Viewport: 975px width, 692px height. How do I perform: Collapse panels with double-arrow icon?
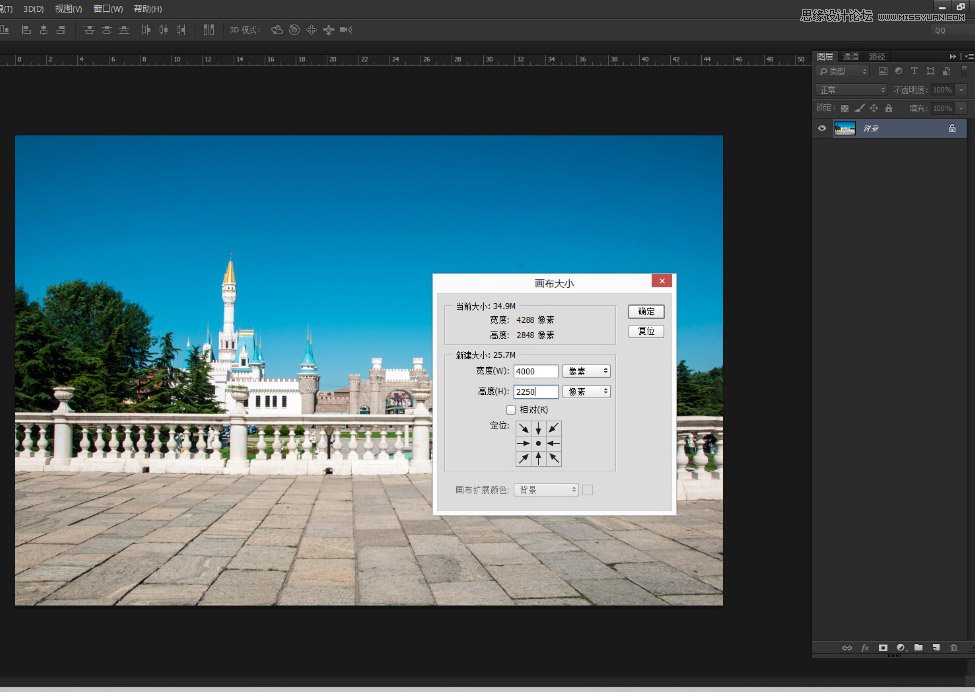(953, 56)
